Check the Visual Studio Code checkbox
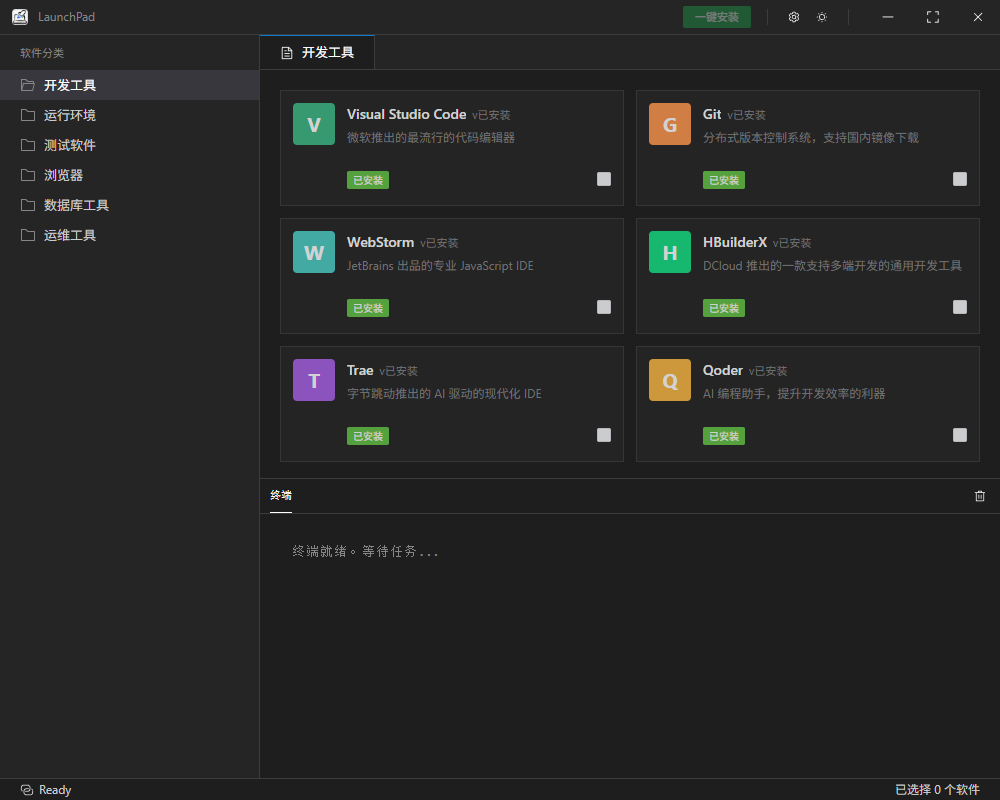The width and height of the screenshot is (1000, 800). [604, 179]
